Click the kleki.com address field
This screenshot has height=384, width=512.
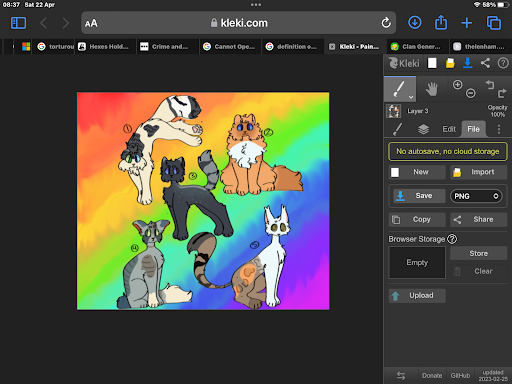coord(239,23)
